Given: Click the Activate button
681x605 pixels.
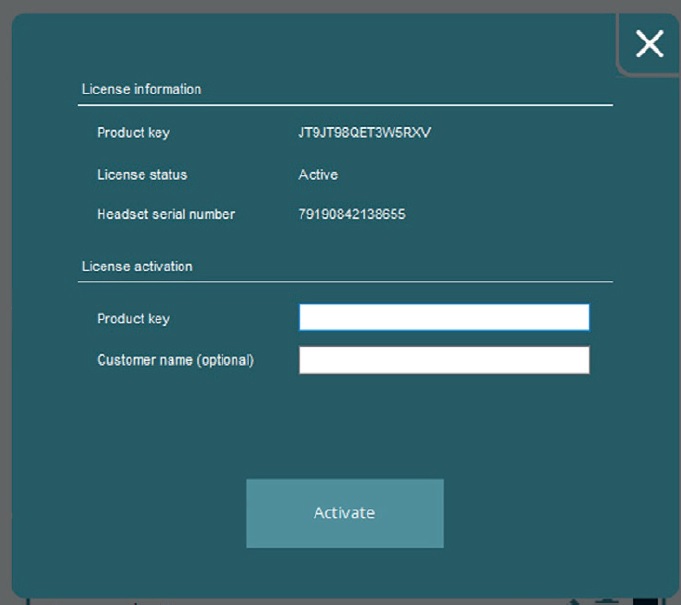Looking at the screenshot, I should click(344, 513).
